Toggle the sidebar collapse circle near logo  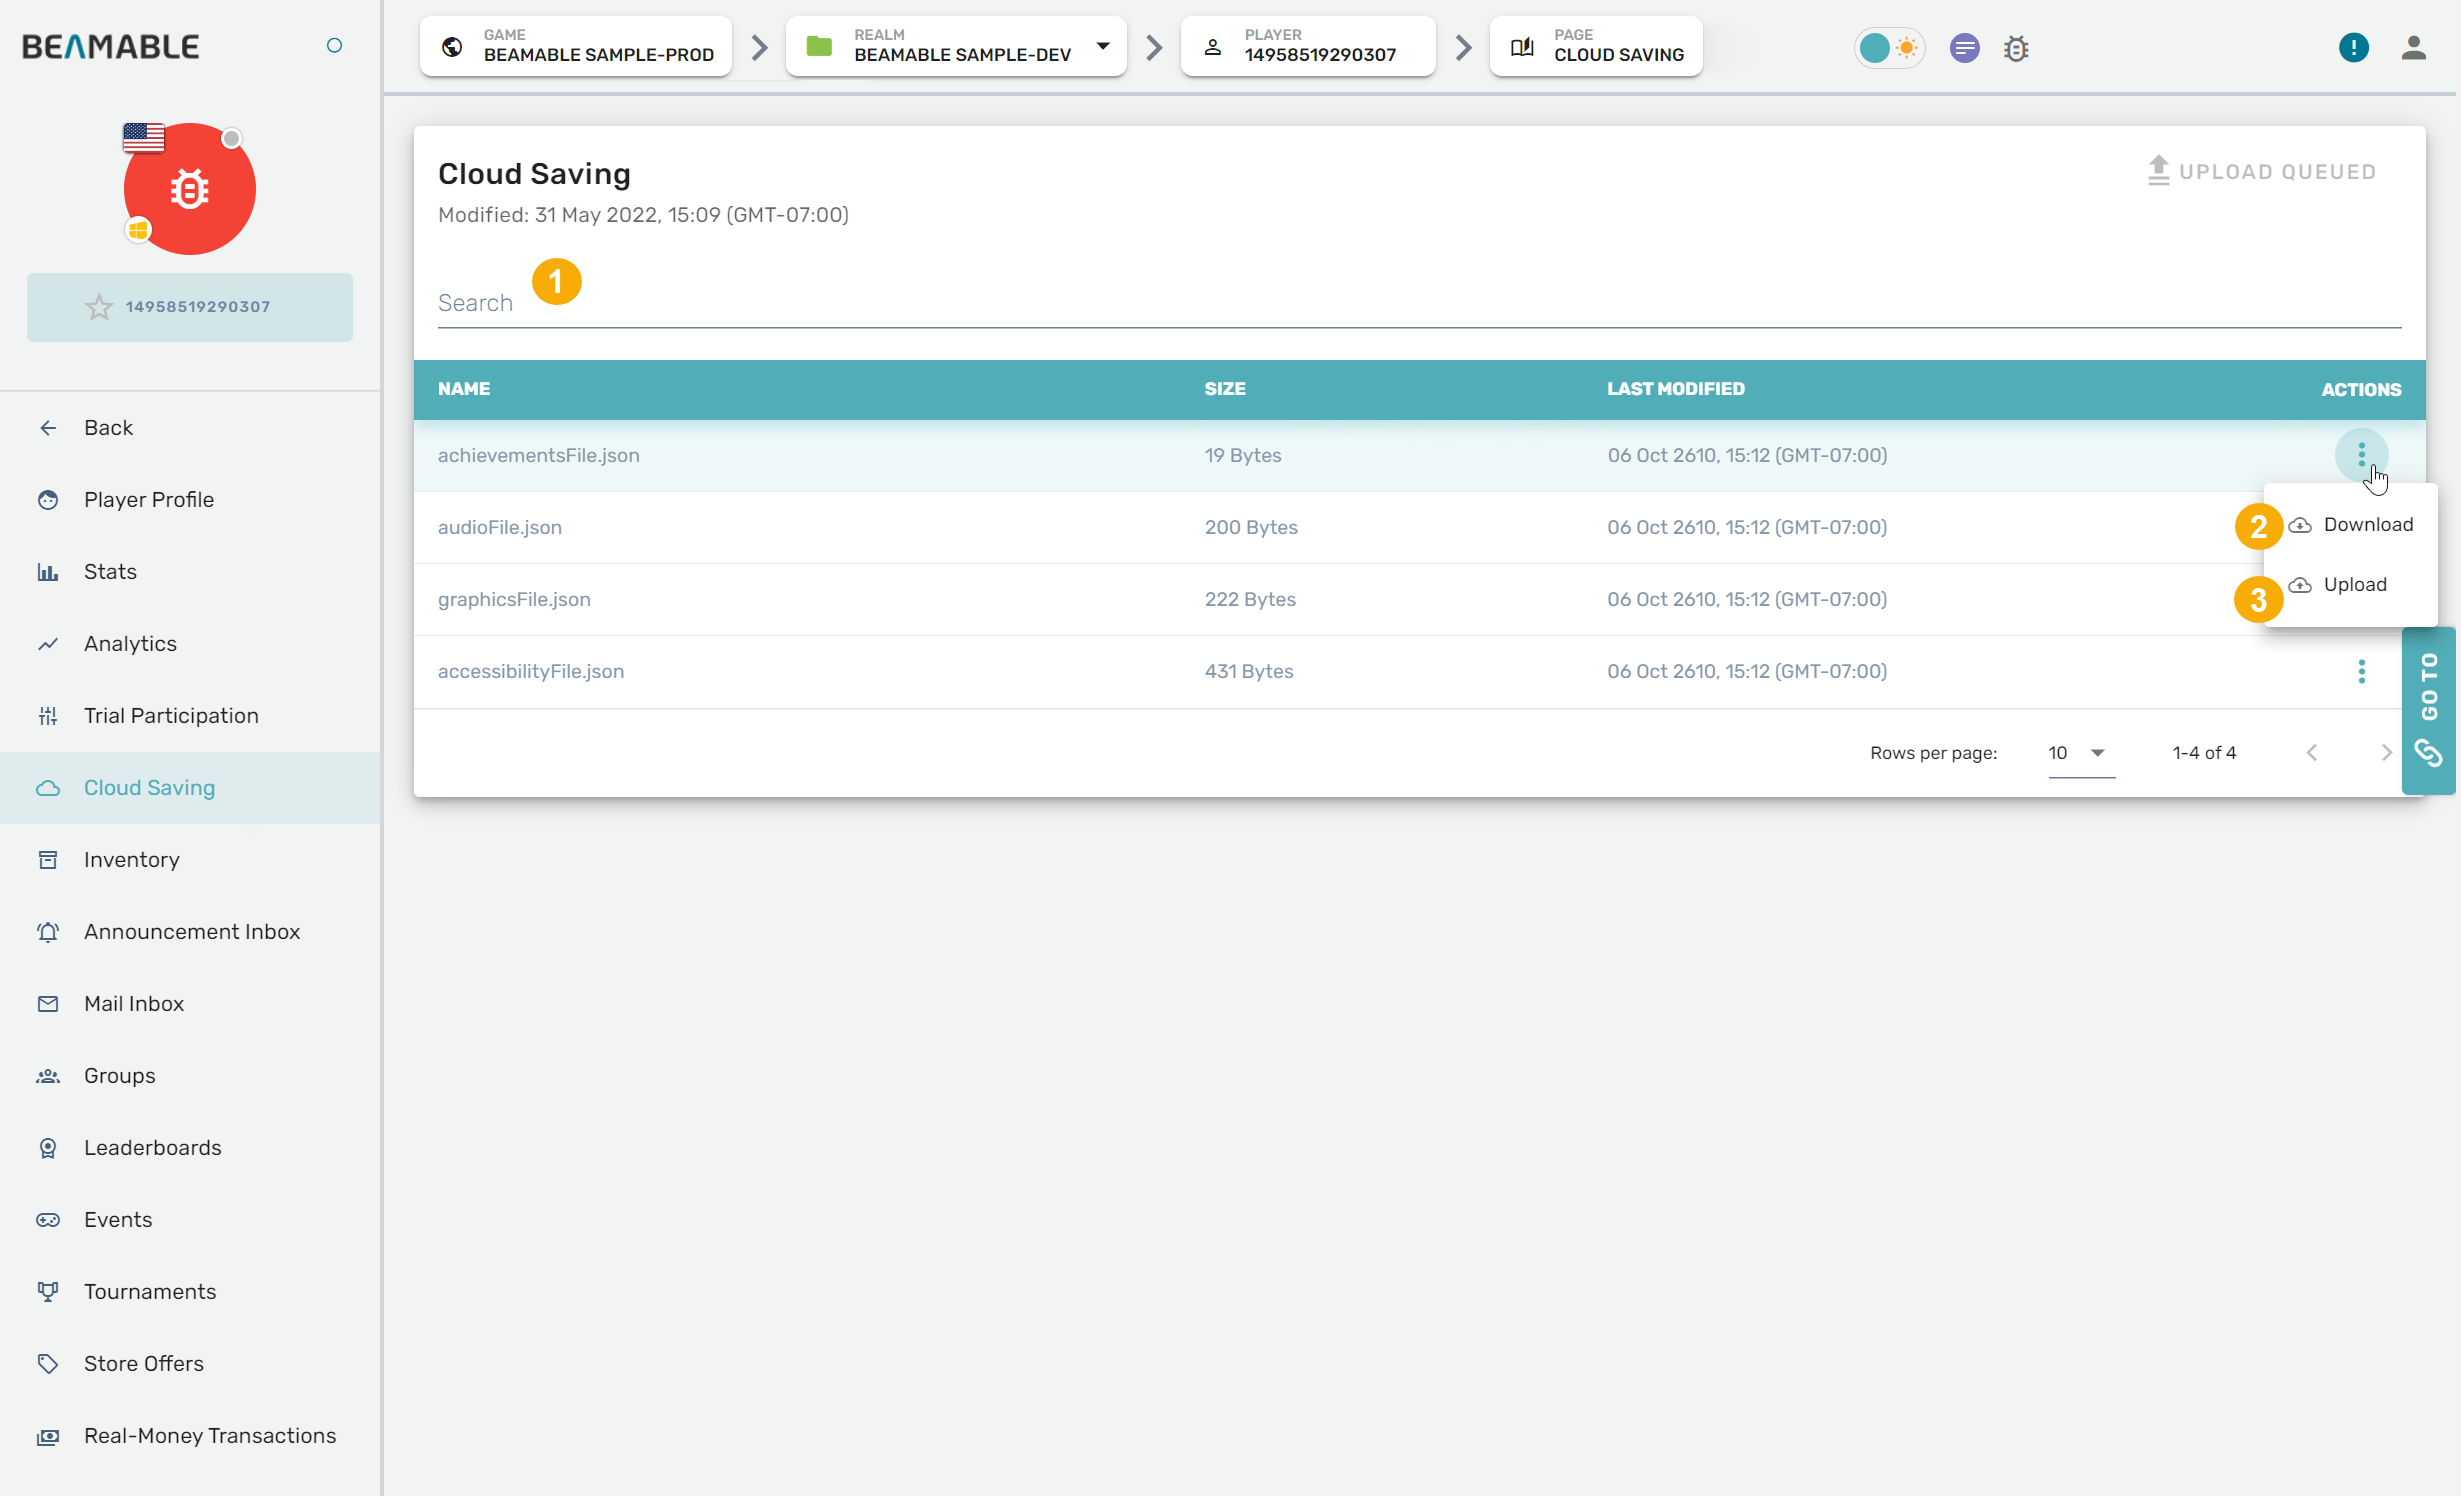tap(335, 46)
